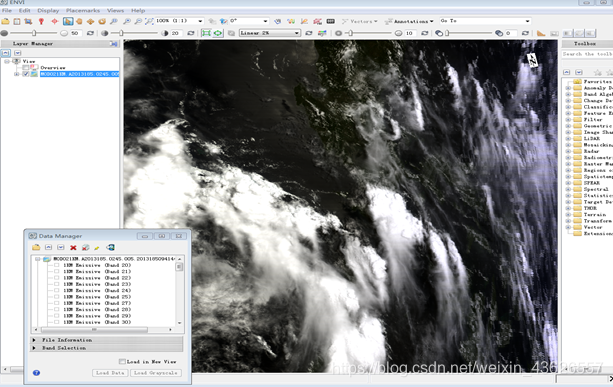The image size is (613, 387).
Task: Expand the File Information section
Action: click(106, 340)
